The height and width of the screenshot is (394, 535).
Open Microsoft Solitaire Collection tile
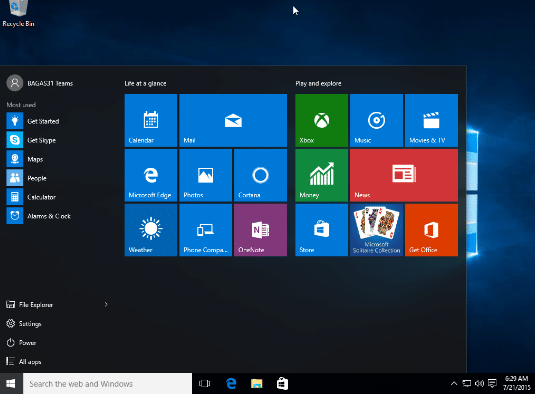[376, 230]
